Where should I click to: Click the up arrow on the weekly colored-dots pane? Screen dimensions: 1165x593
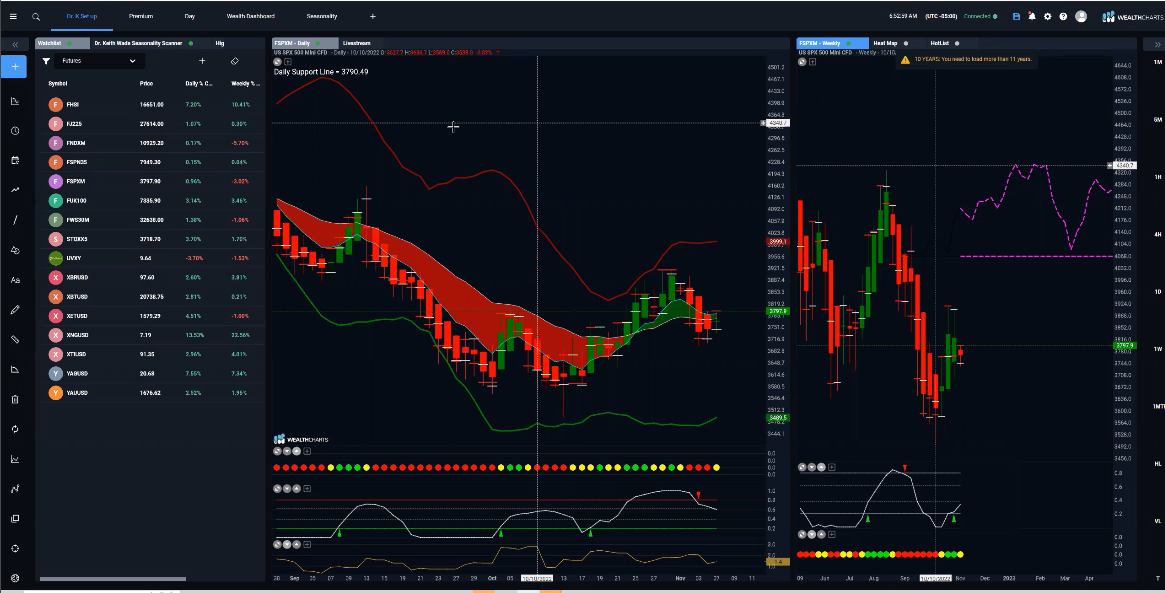pyautogui.click(x=821, y=534)
